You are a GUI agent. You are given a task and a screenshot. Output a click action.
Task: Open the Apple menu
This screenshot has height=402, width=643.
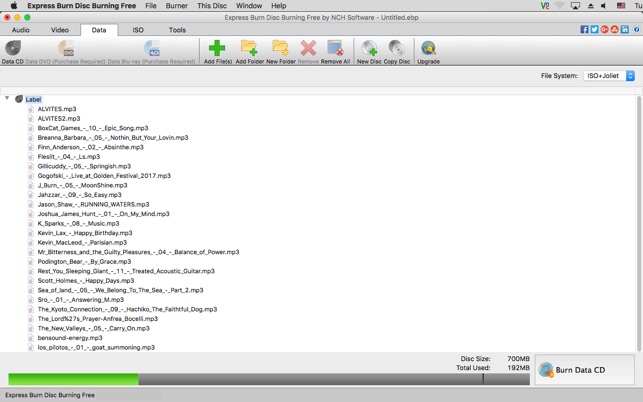14,6
